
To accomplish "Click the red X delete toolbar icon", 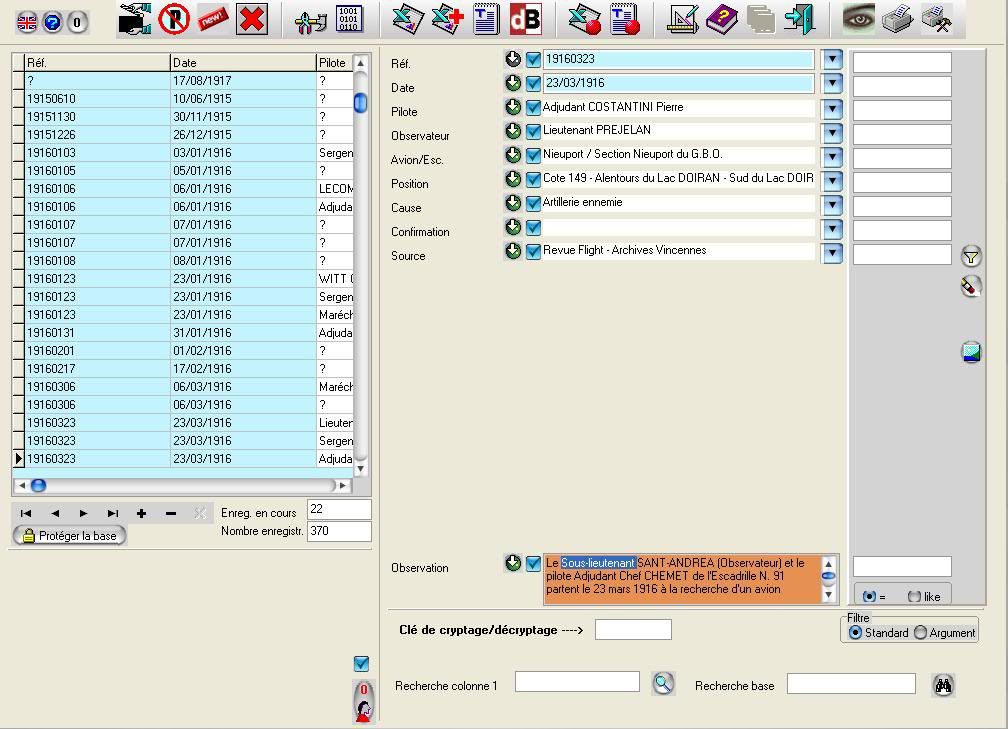I will pyautogui.click(x=252, y=19).
